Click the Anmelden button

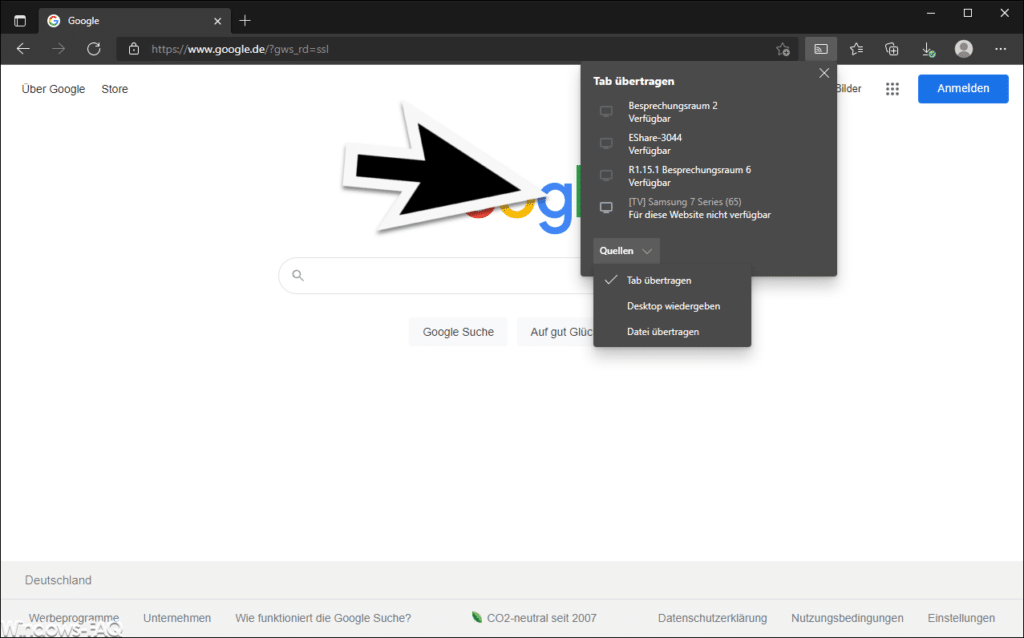click(x=963, y=88)
